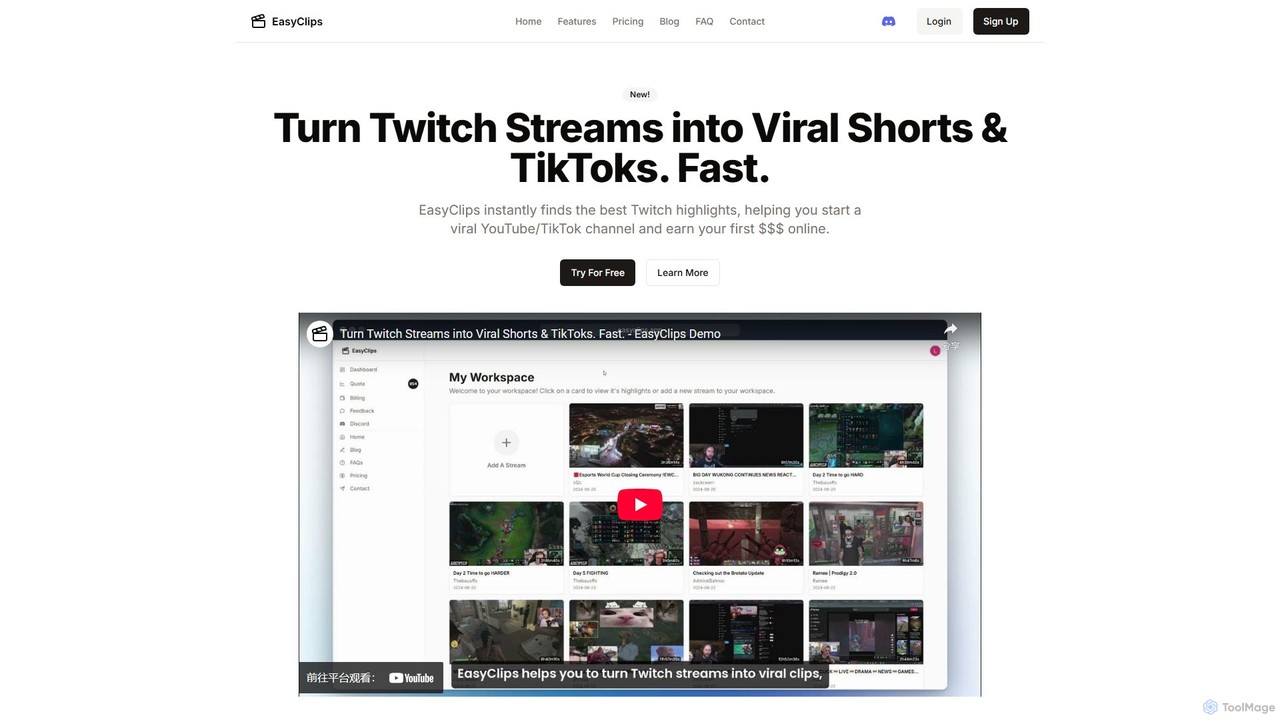The height and width of the screenshot is (720, 1280).
Task: Open the Pricing nav link
Action: (628, 21)
